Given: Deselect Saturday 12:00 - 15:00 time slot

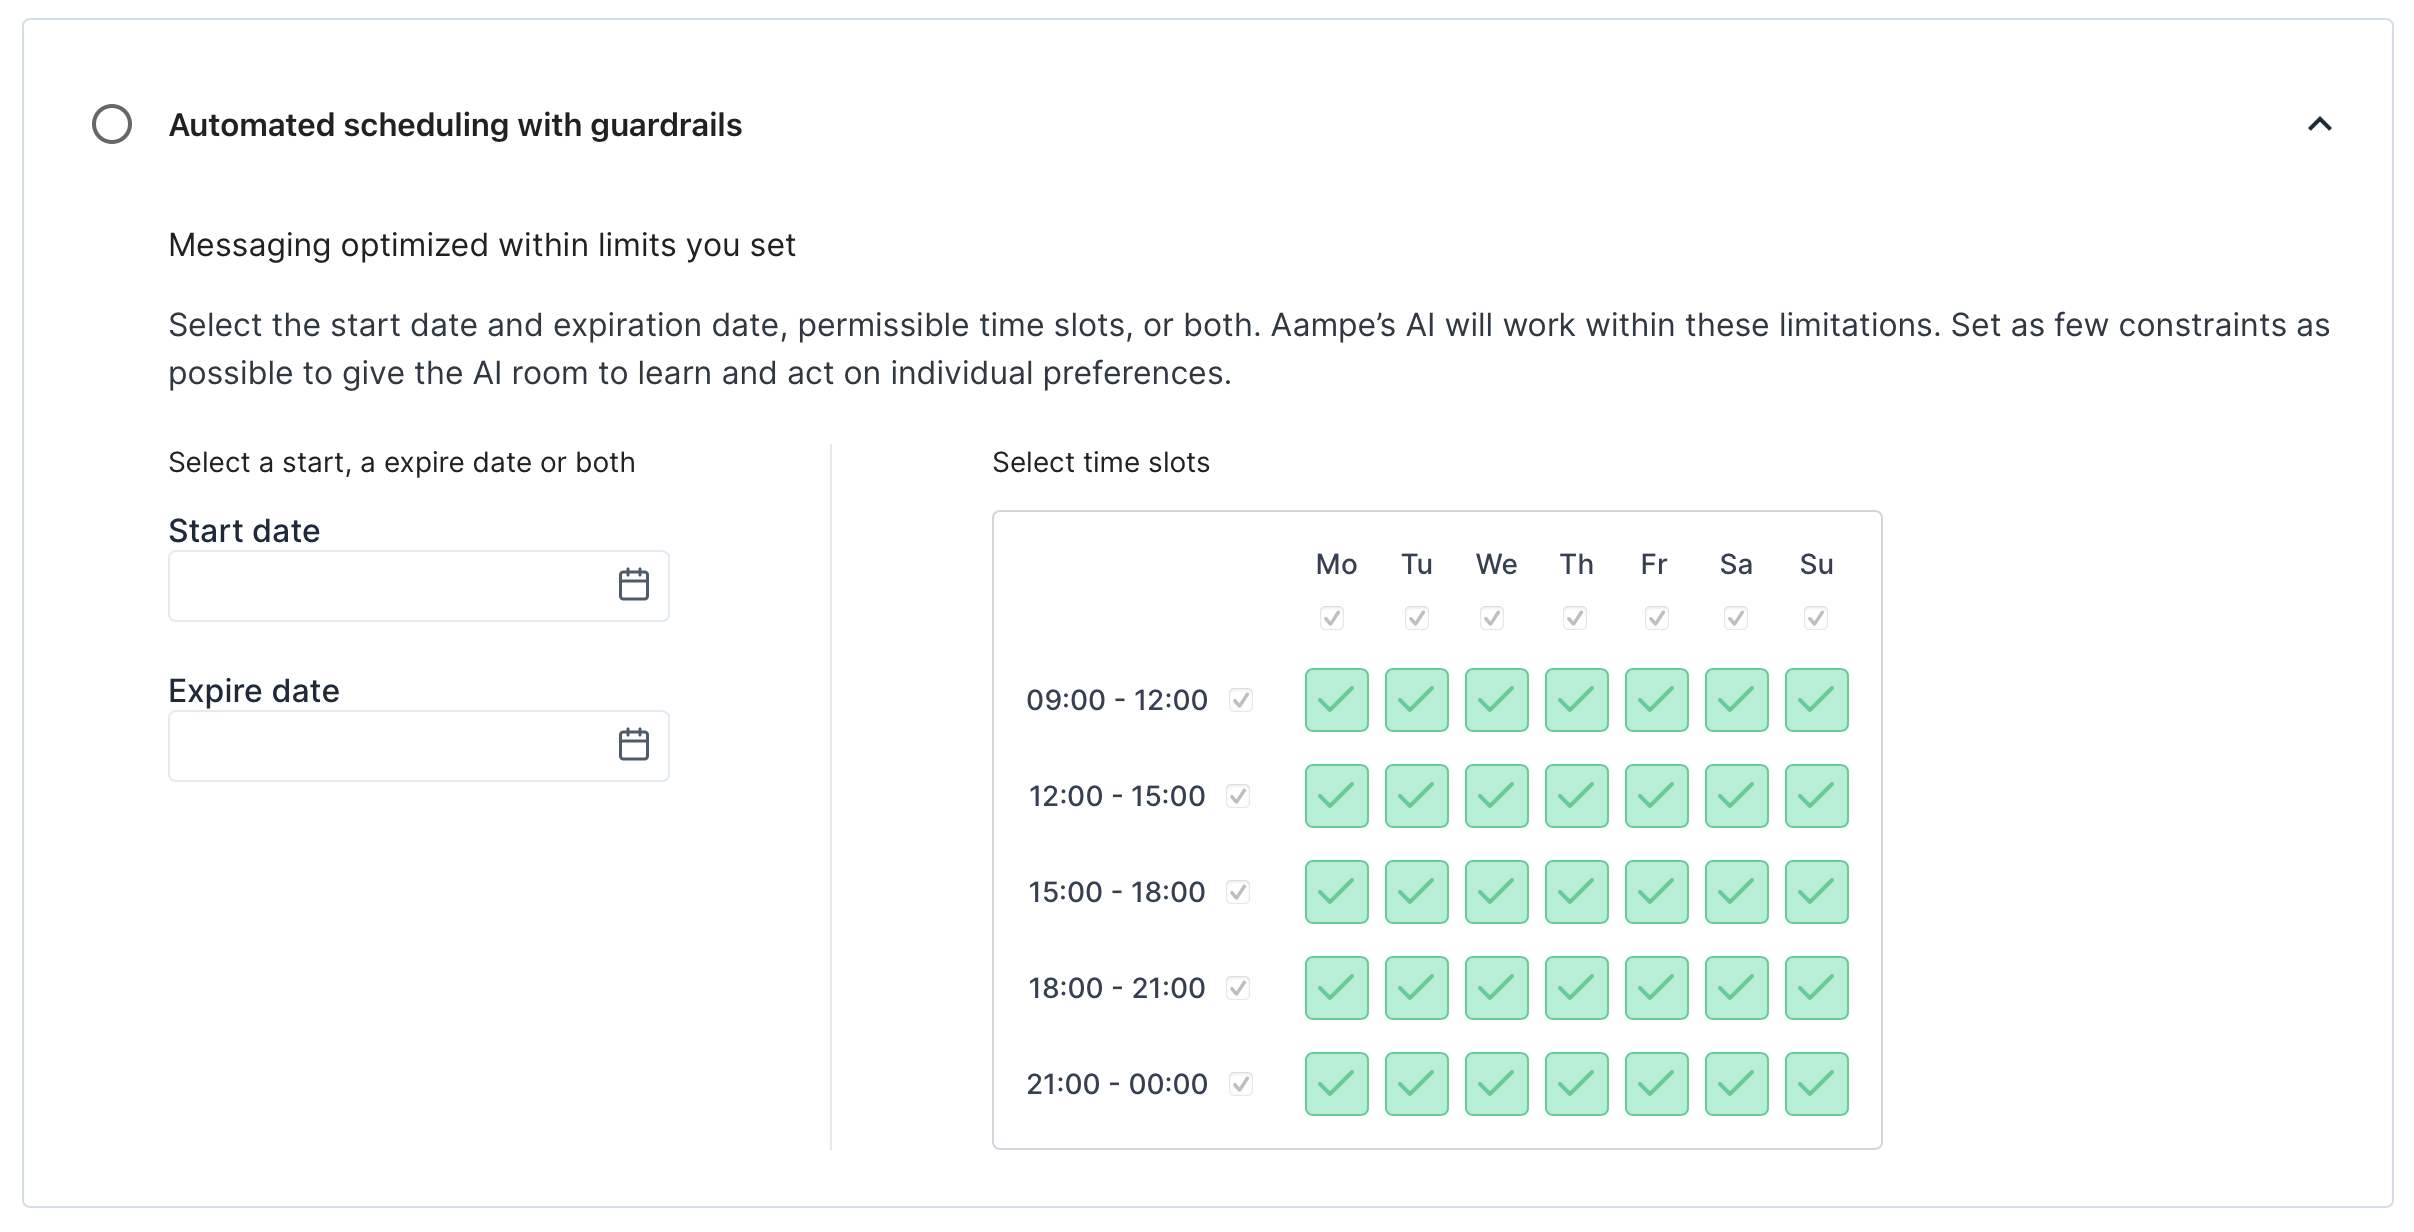Looking at the screenshot, I should [x=1737, y=796].
